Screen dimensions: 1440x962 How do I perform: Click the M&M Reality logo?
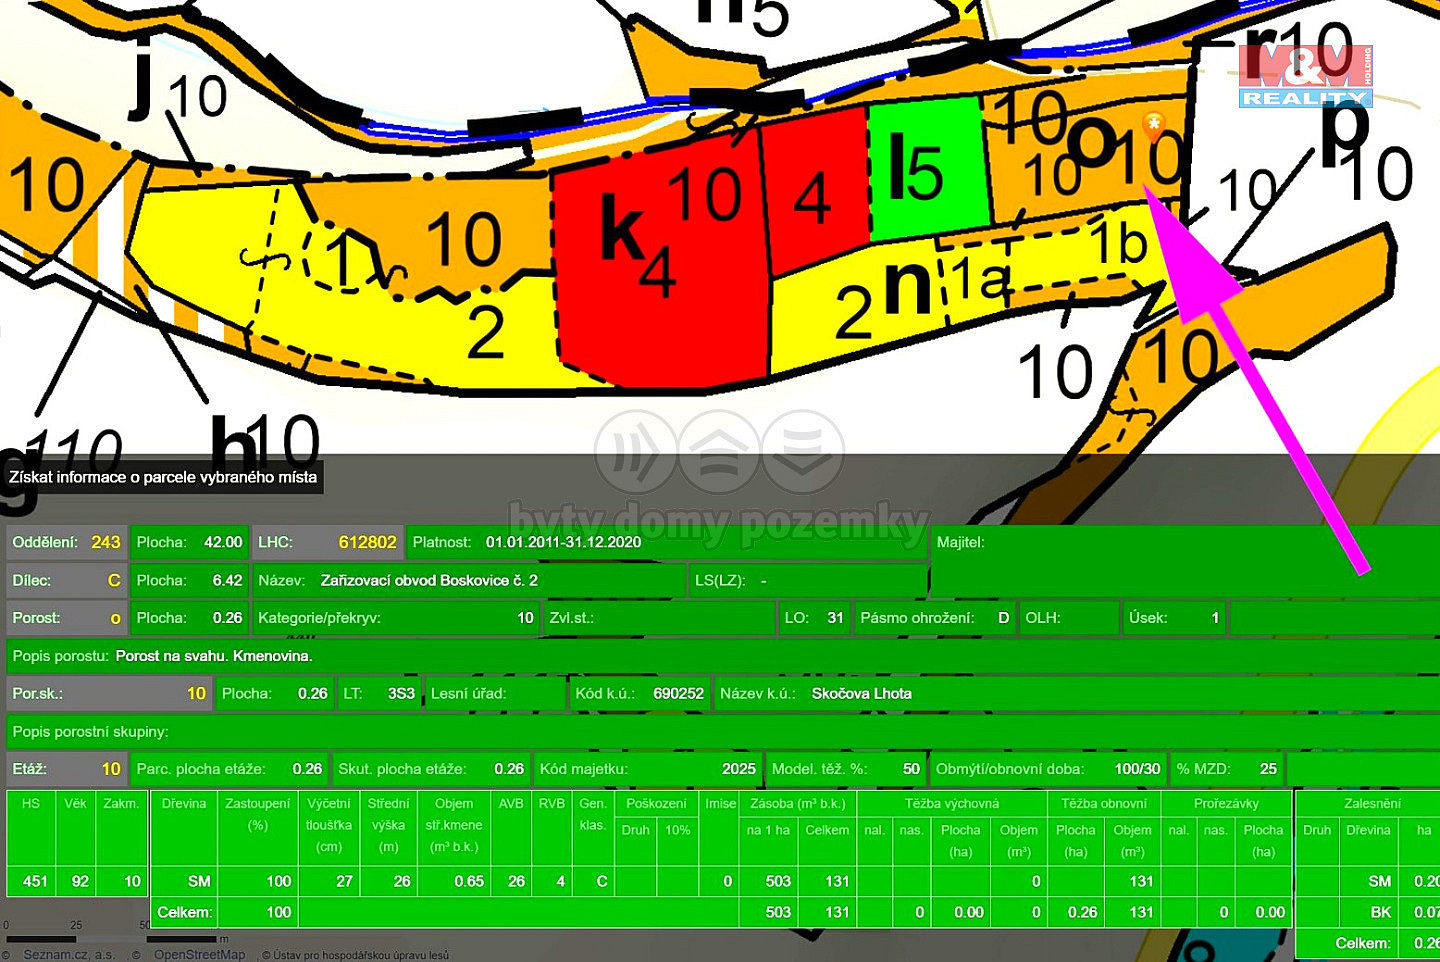point(1305,76)
